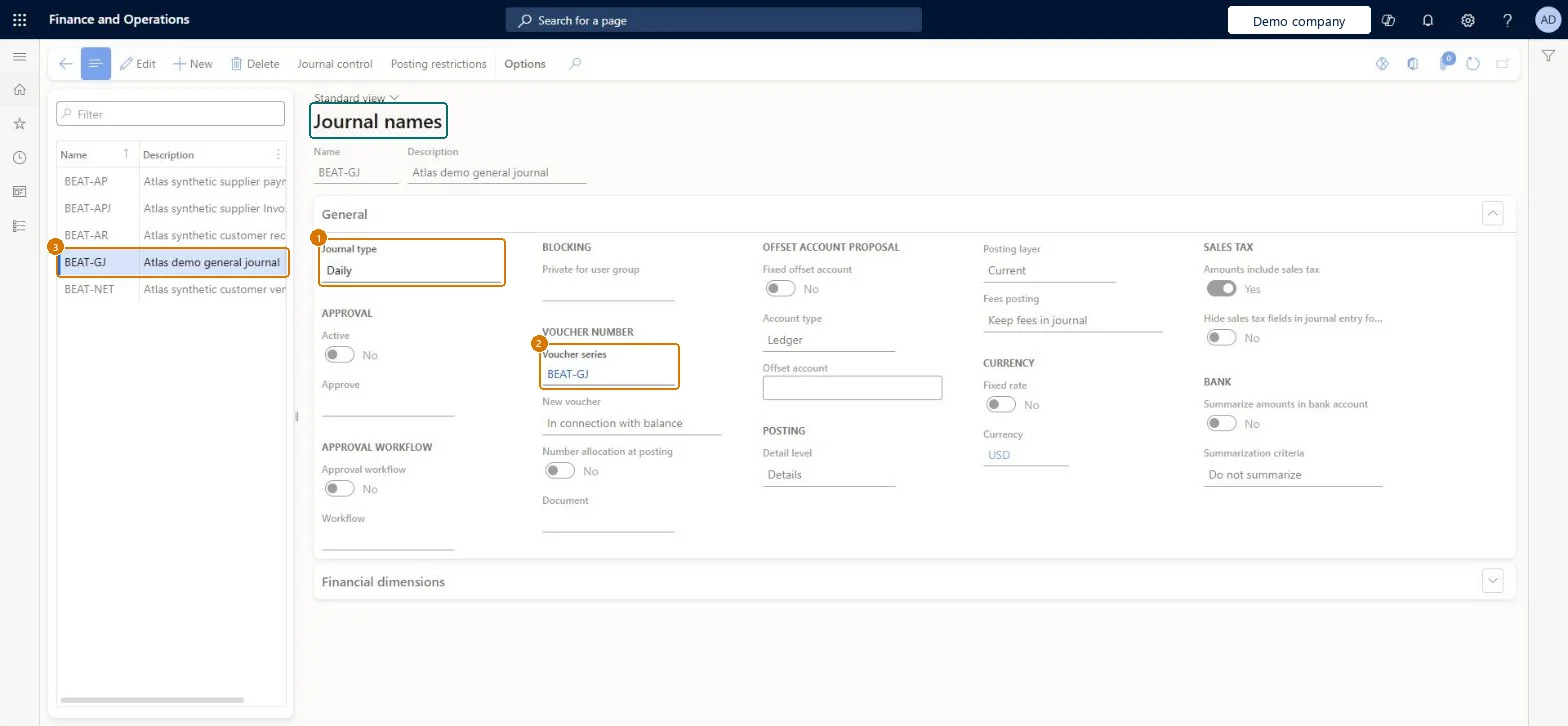Open the action pane search magnifier
The height and width of the screenshot is (726, 1568).
[x=575, y=64]
